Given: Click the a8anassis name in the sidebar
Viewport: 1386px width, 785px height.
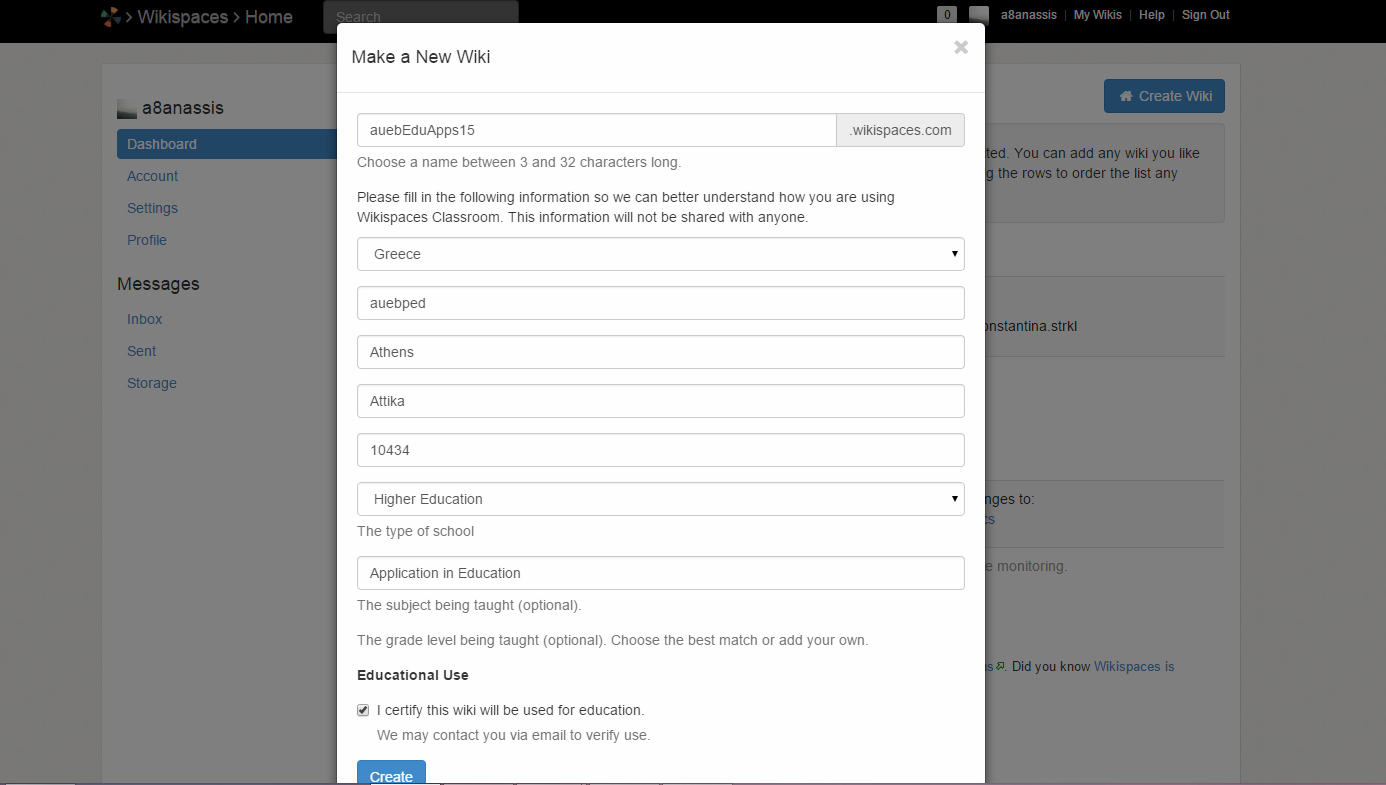Looking at the screenshot, I should [183, 108].
